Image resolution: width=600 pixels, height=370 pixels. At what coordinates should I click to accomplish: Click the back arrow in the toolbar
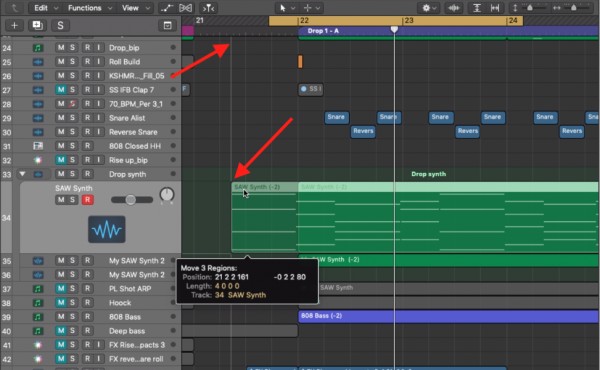15,8
